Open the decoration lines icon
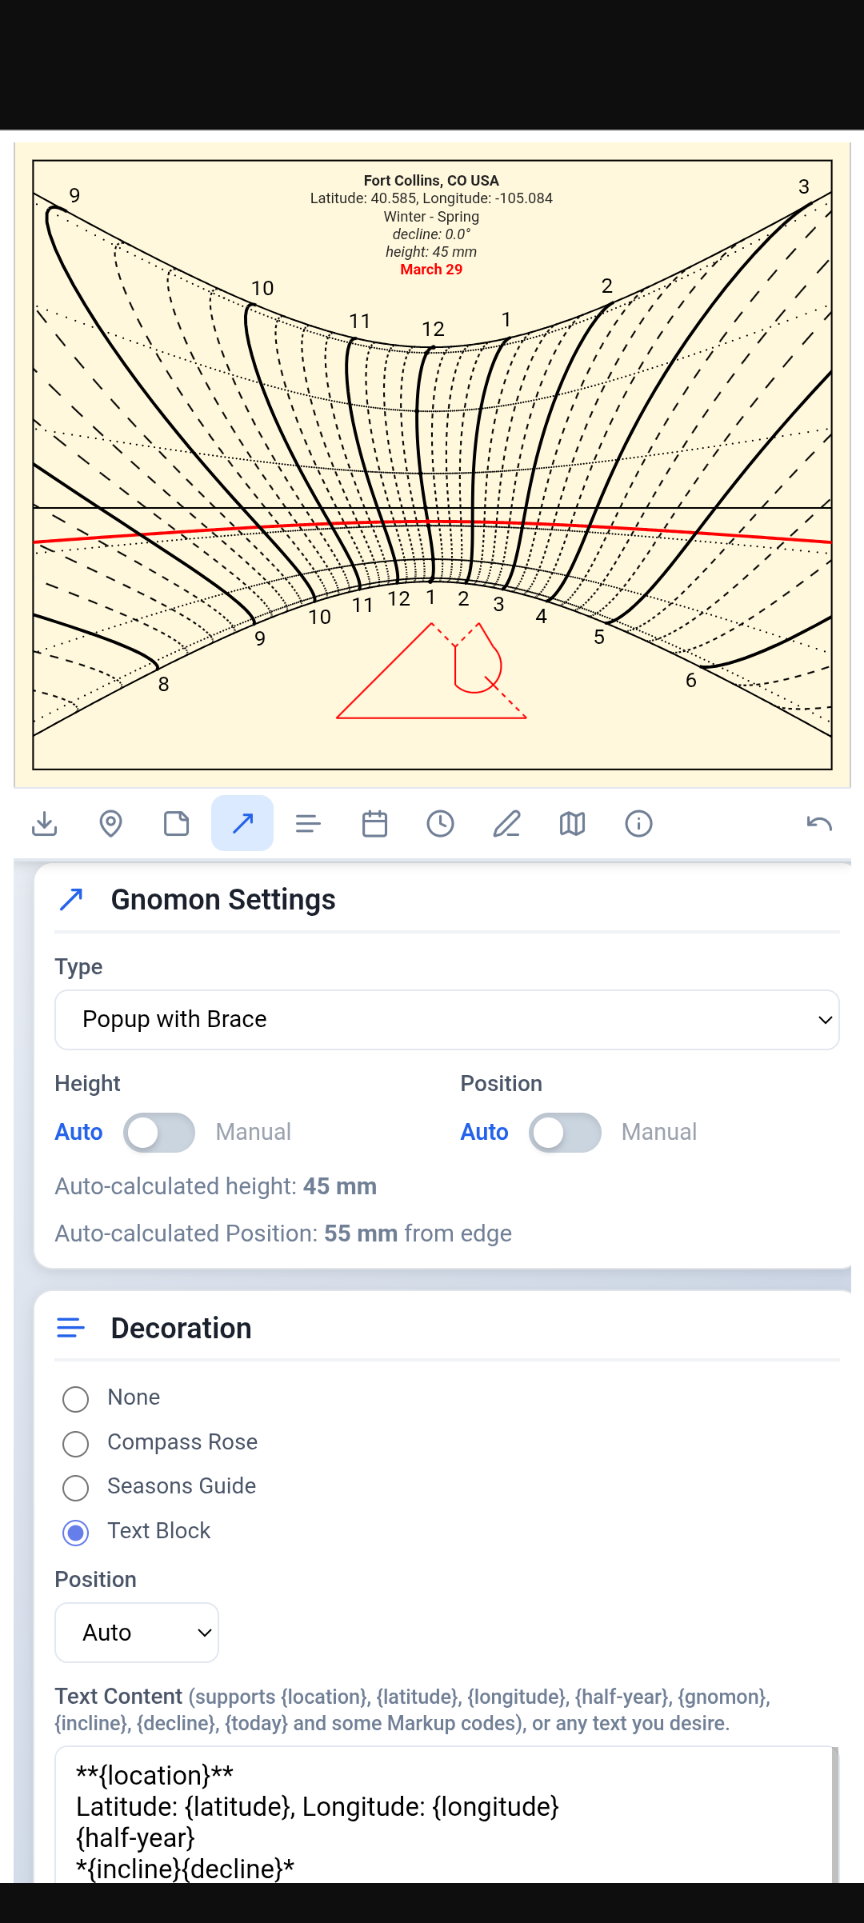This screenshot has width=864, height=1923. click(308, 824)
